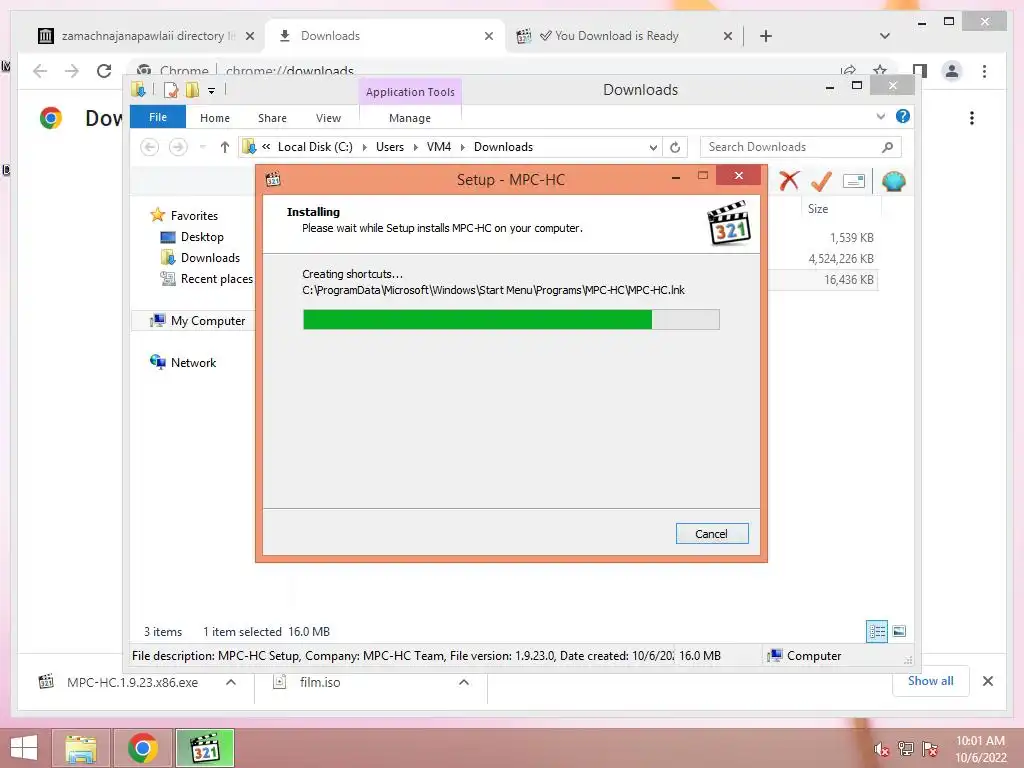Click the search magnifier icon in the explorer
1024x768 pixels.
pos(887,147)
